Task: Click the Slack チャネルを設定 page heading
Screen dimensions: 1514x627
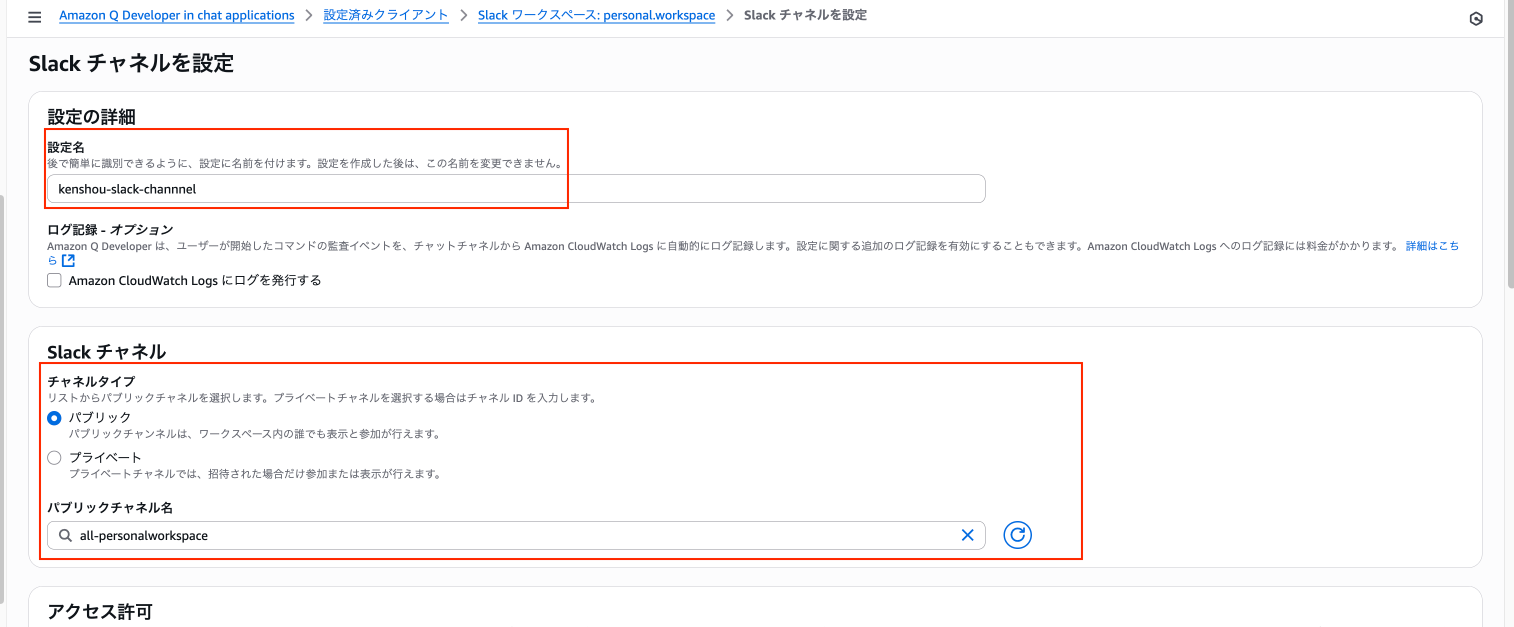Action: (131, 64)
